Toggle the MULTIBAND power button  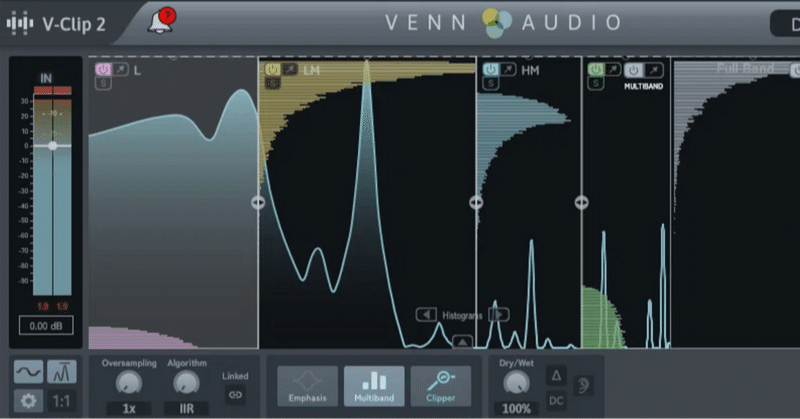[634, 70]
